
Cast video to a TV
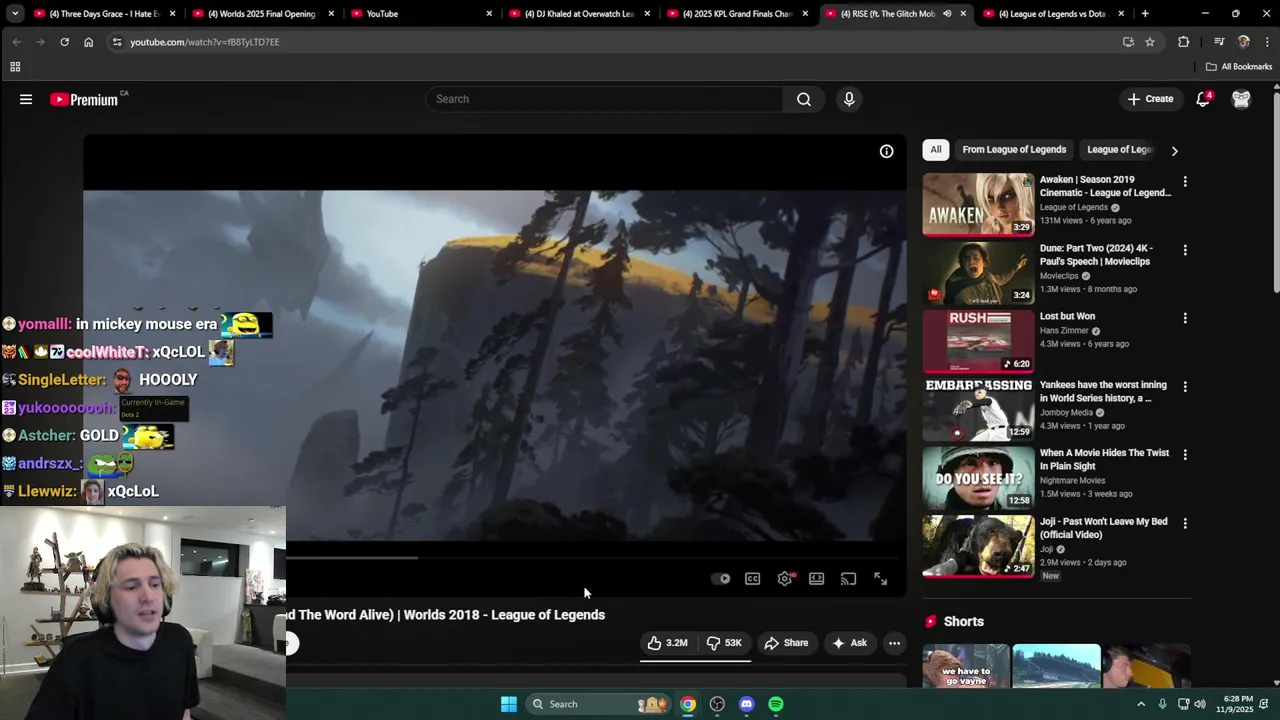849,579
